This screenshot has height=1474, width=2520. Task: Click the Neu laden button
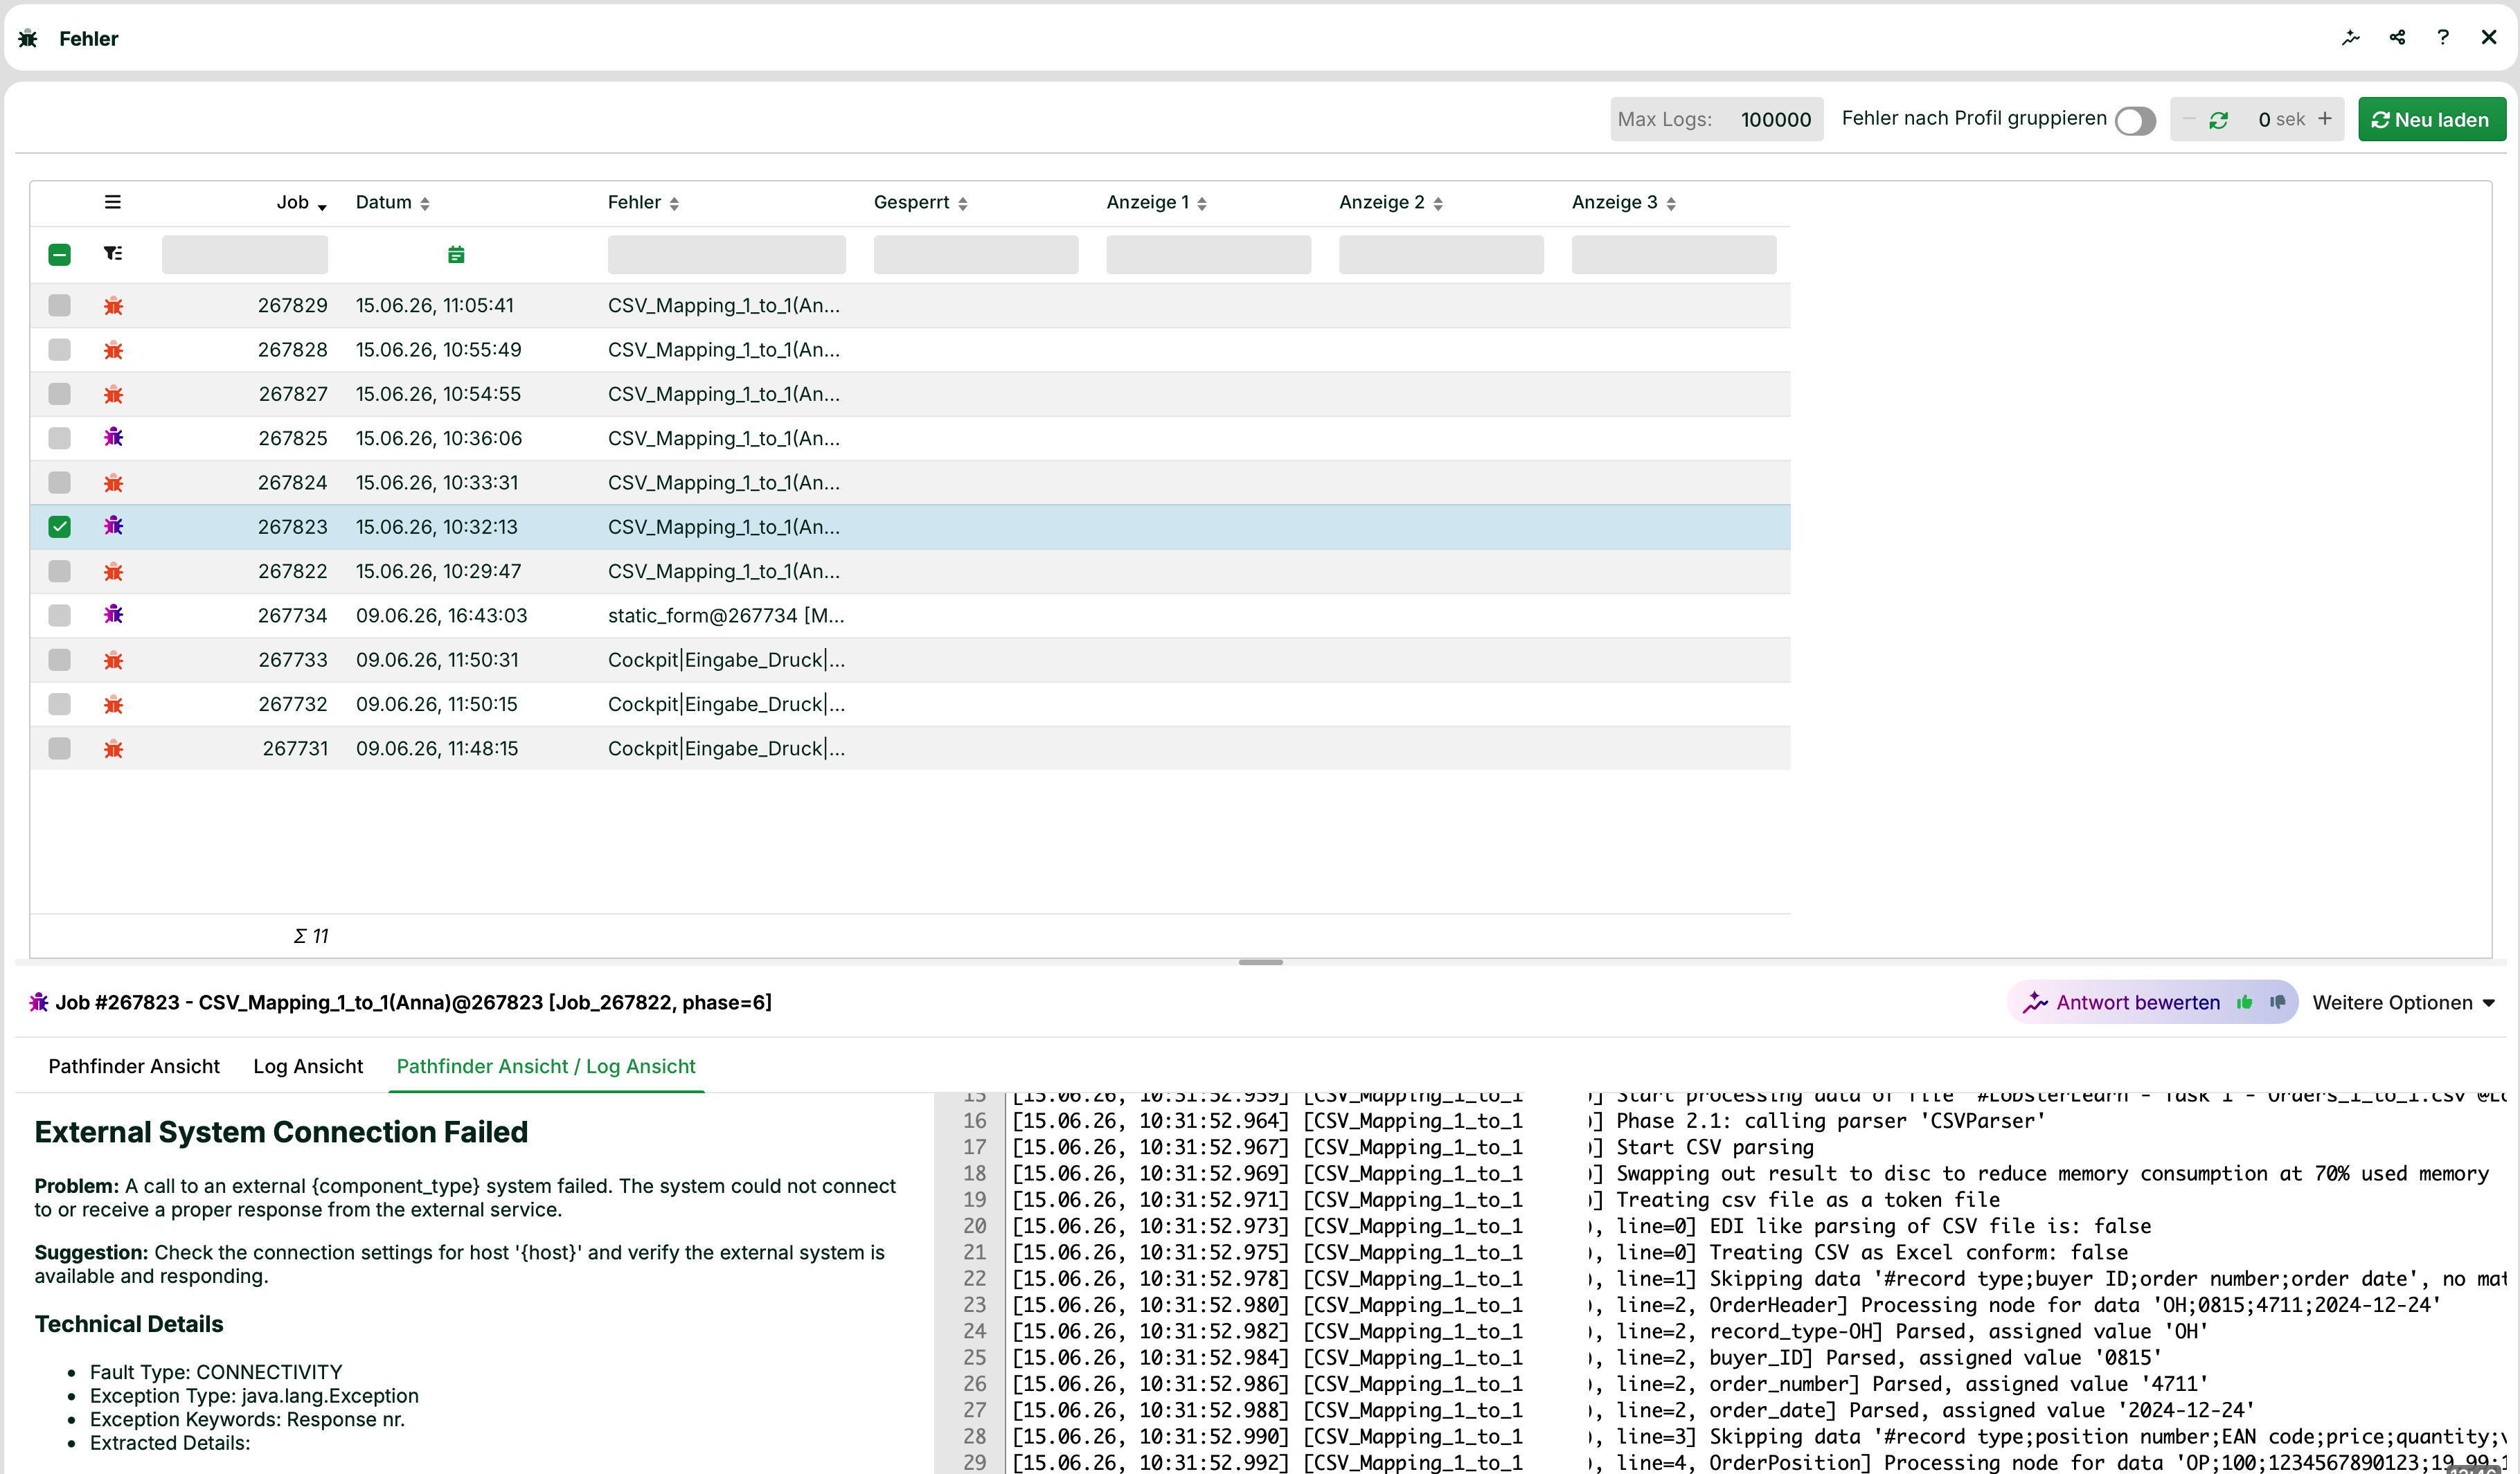(x=2431, y=120)
